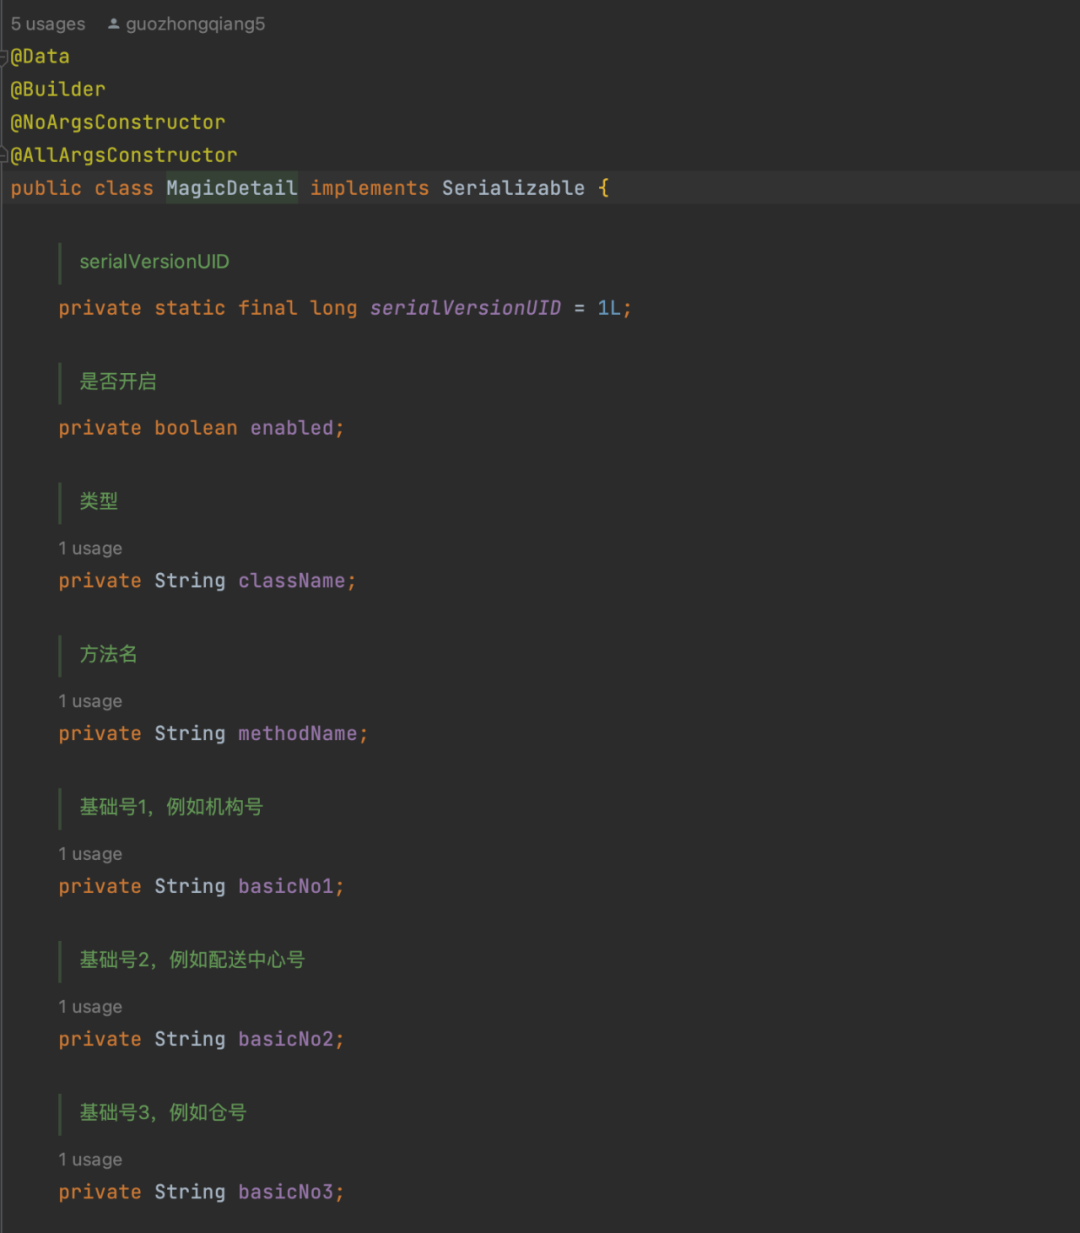The image size is (1080, 1233).
Task: Click the 'public' keyword of the class declaration
Action: [46, 188]
